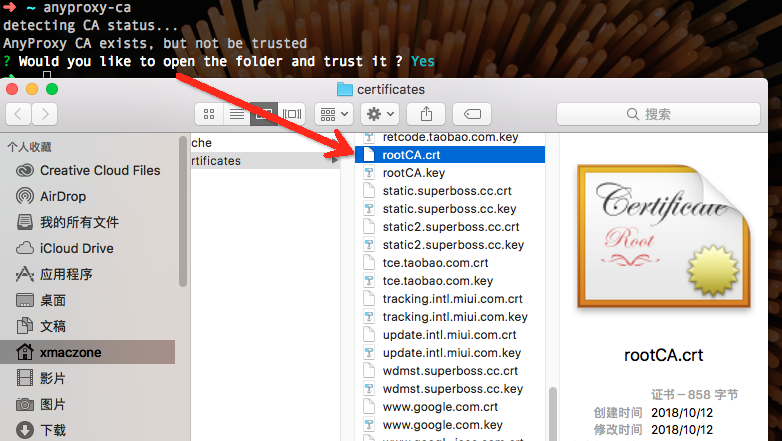Select update.intl.miui.com.crt file
782x441 pixels.
click(x=450, y=334)
